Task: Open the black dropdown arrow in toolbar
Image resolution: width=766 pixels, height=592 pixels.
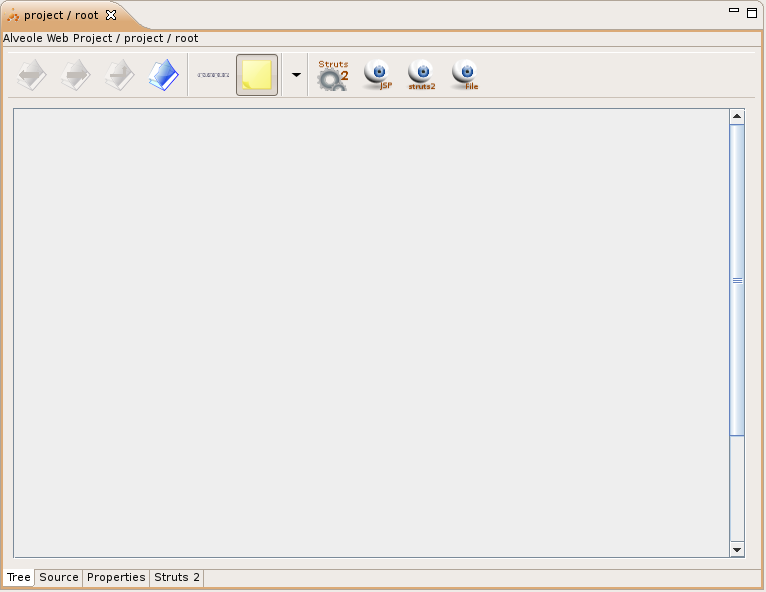Action: pos(296,75)
